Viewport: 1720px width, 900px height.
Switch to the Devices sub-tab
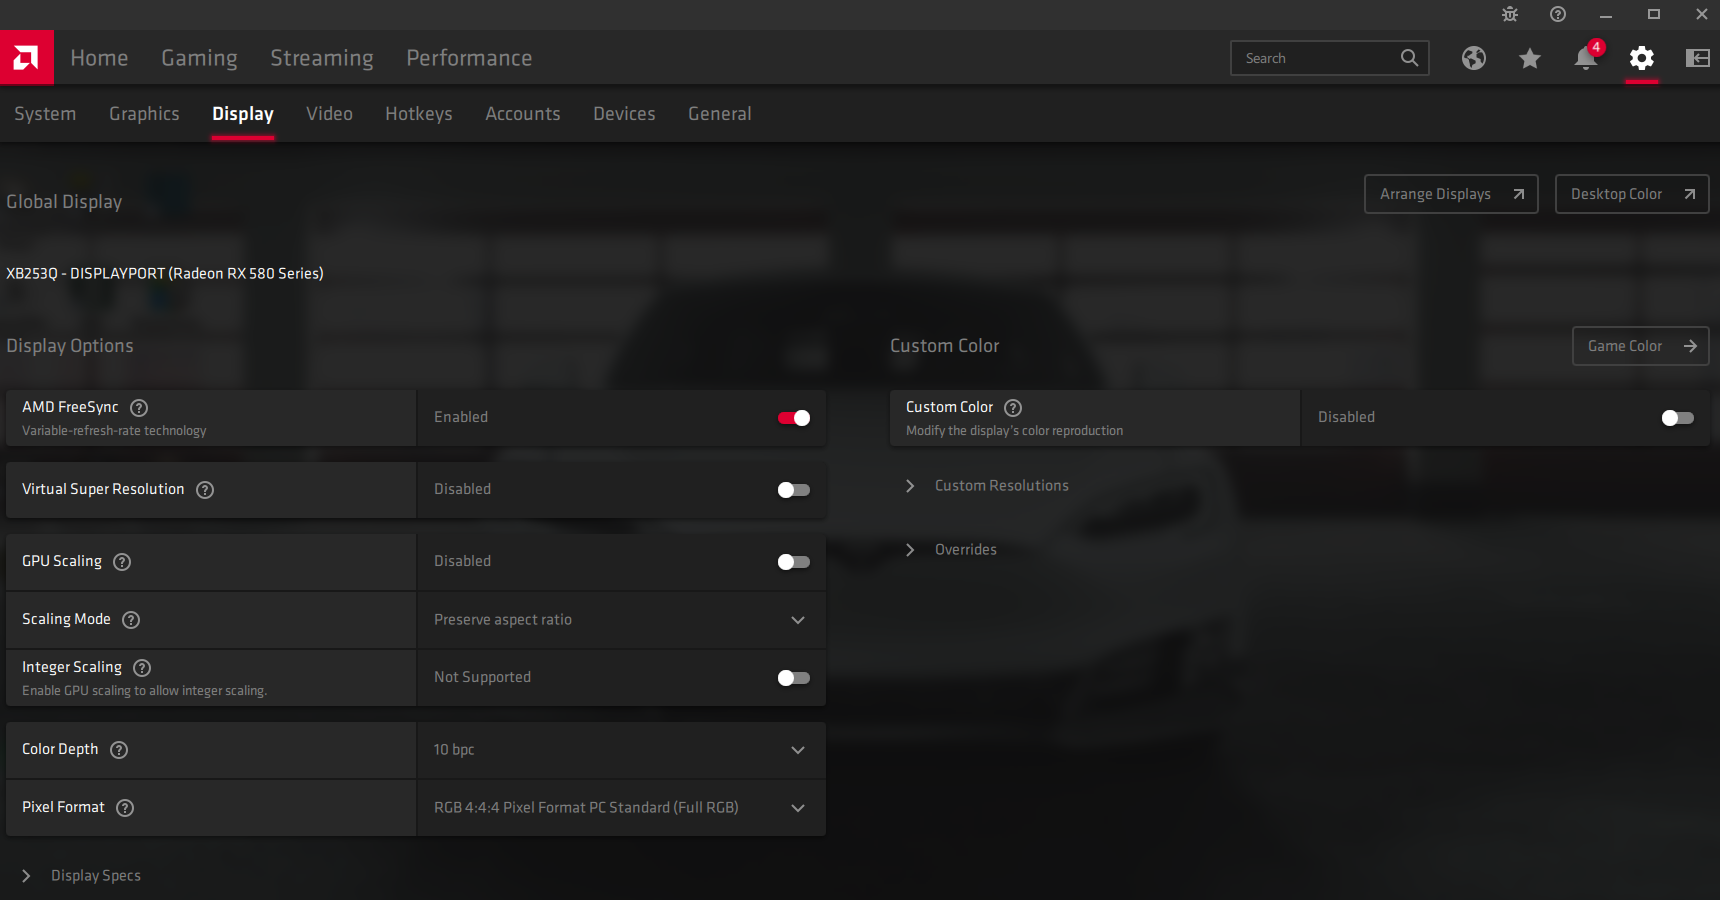[x=624, y=114]
